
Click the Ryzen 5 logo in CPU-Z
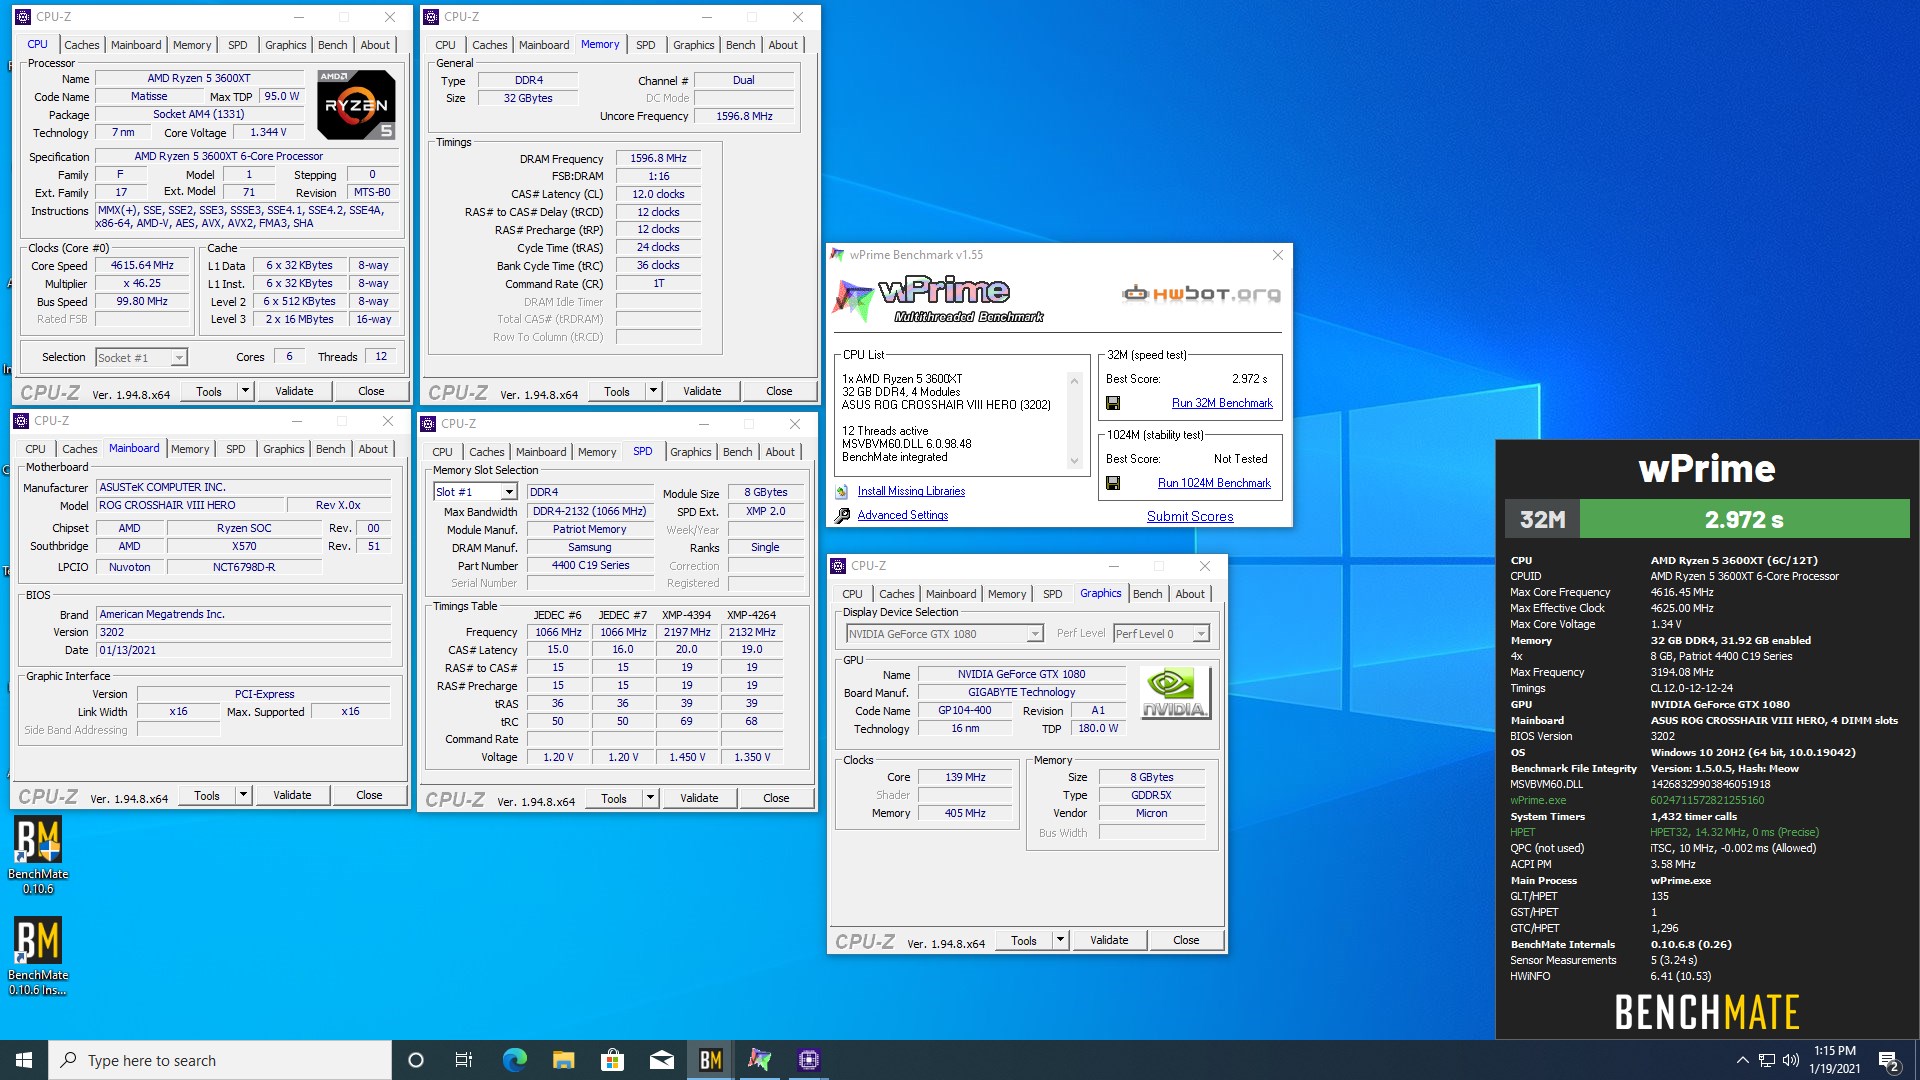(356, 105)
